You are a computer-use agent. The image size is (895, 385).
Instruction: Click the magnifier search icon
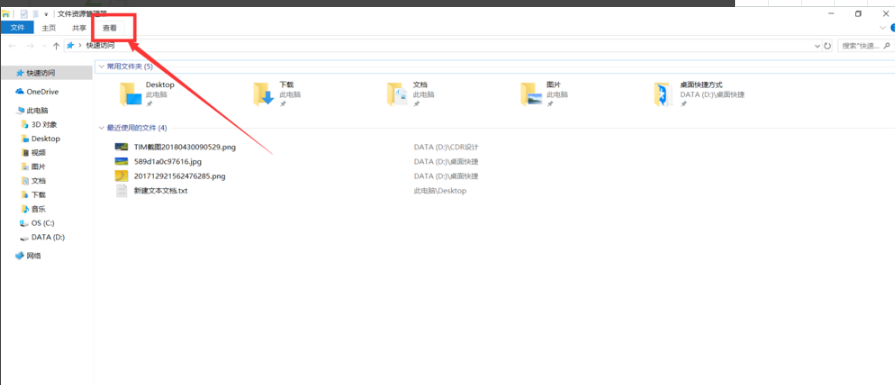(x=887, y=46)
